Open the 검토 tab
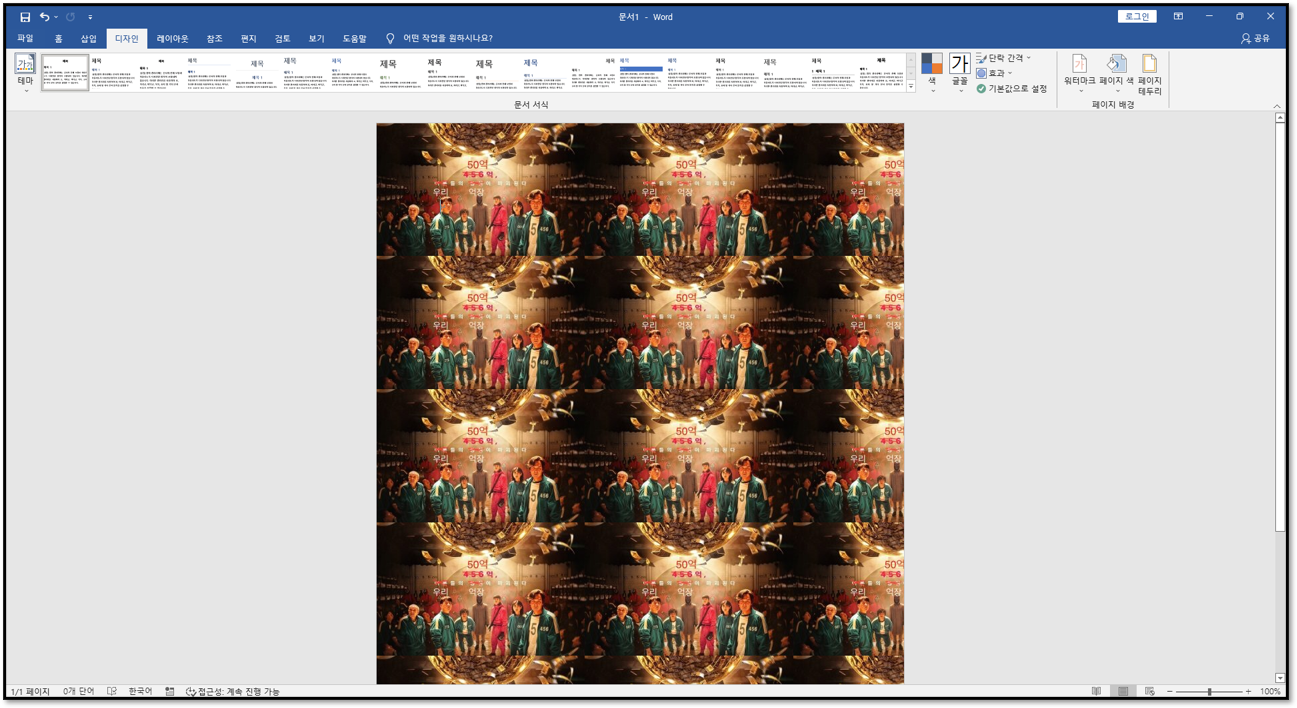 [282, 39]
